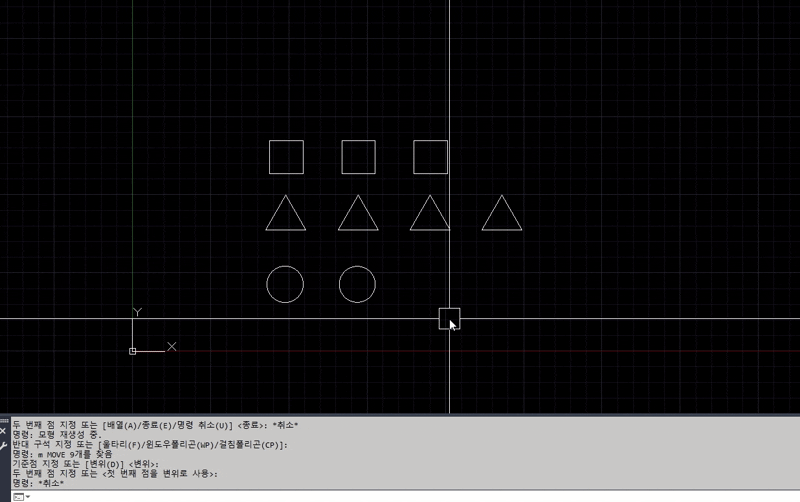Select the right circle
Viewport: 800px width, 502px height.
(x=357, y=284)
